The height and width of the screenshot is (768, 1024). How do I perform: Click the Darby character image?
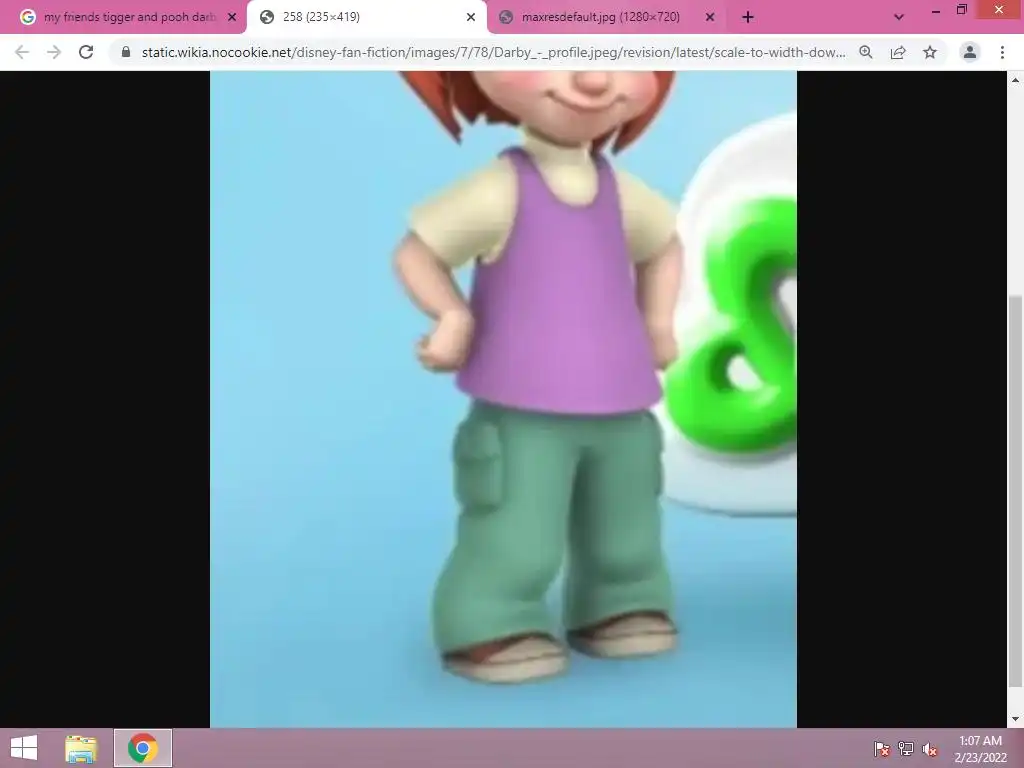tap(503, 399)
